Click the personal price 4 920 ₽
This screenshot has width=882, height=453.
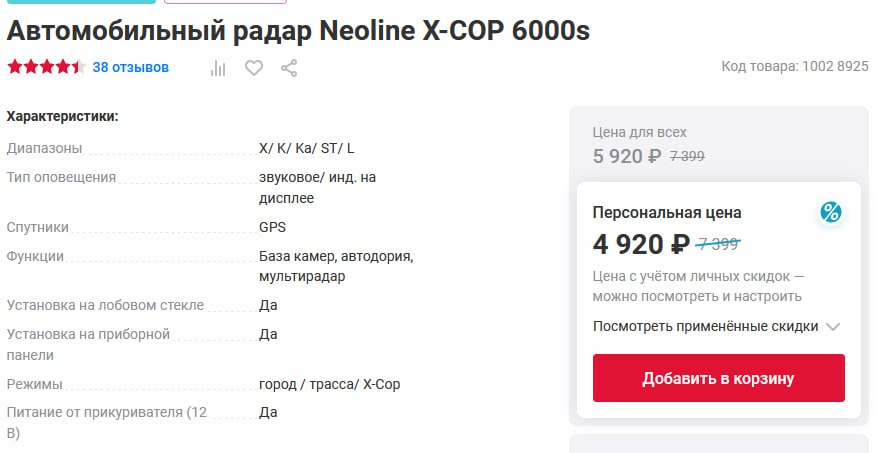click(x=641, y=244)
